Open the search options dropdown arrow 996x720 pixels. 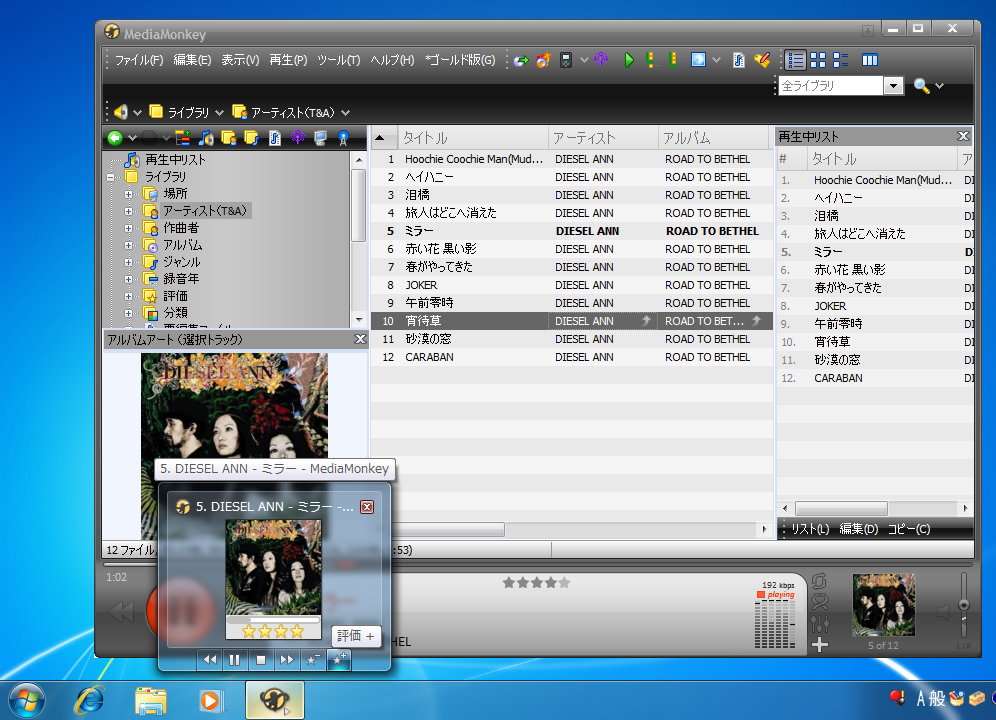pos(939,86)
